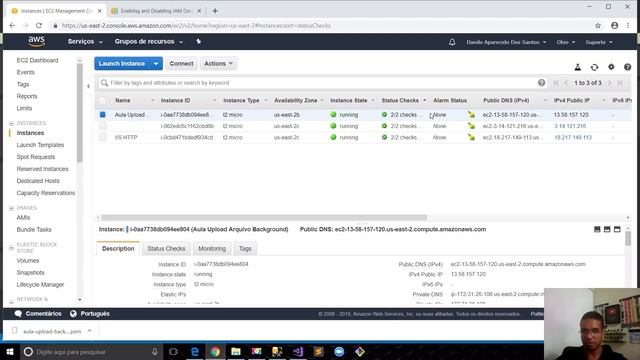Viewport: 640px width, 360px height.
Task: Open the Ohio region dropdown
Action: (x=565, y=42)
